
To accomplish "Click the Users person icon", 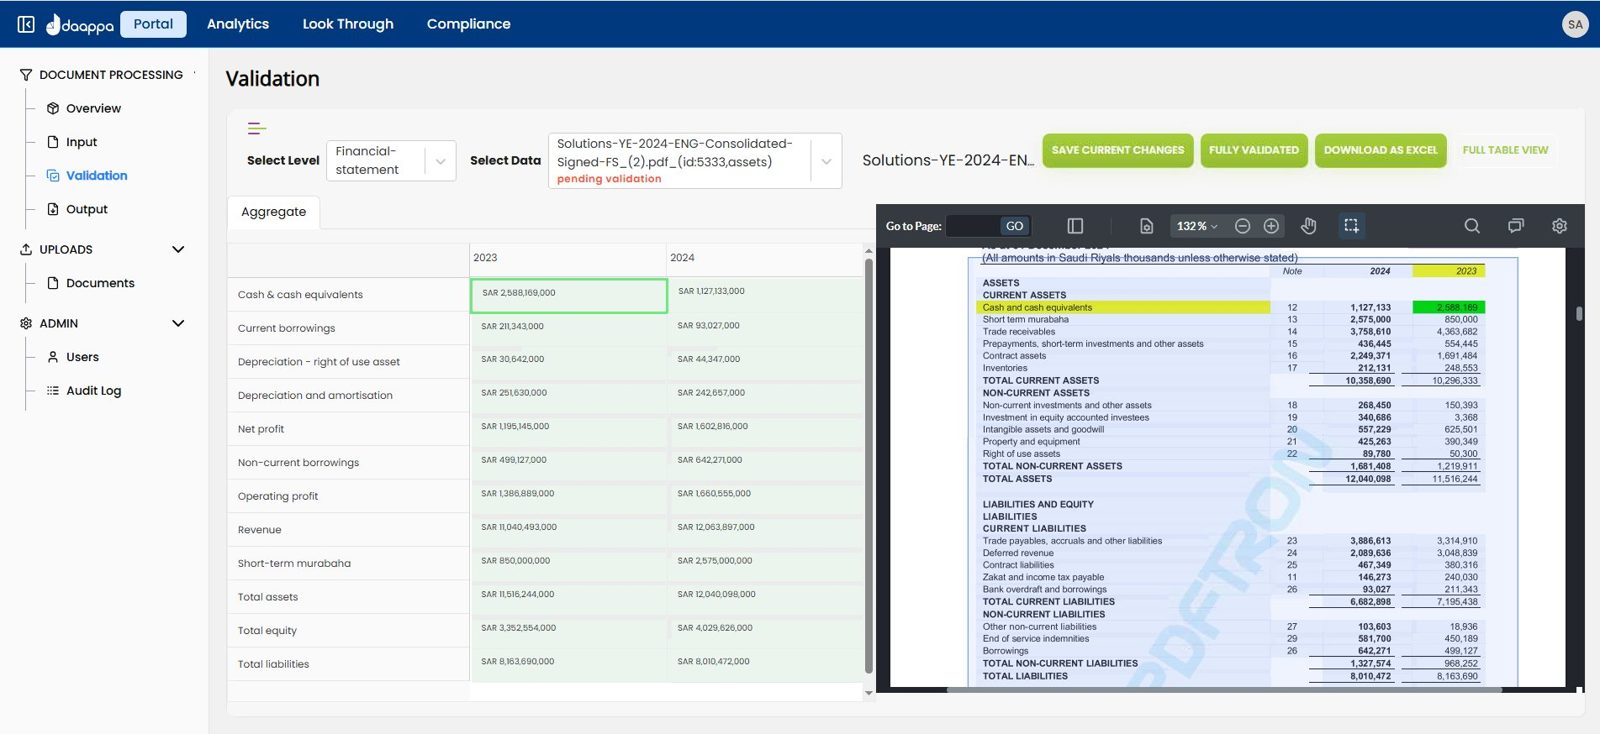I will [53, 357].
